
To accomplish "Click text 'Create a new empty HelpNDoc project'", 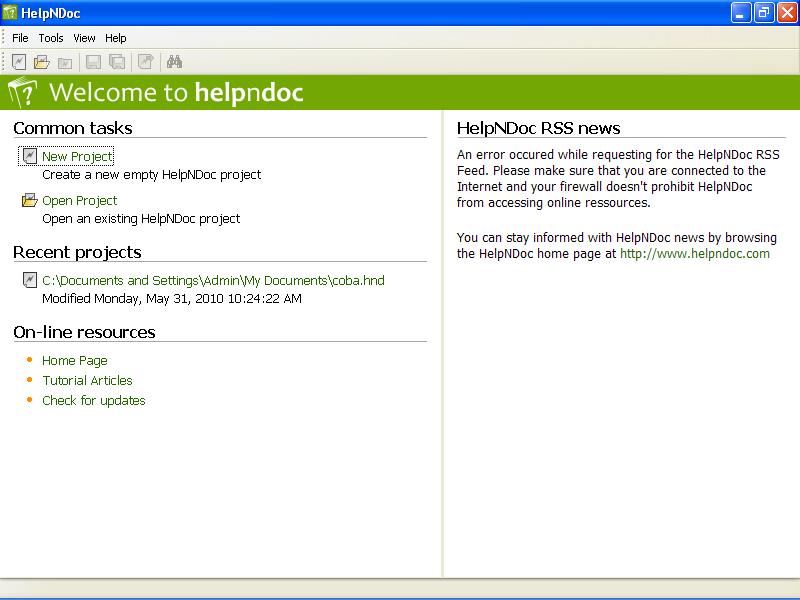I will (152, 174).
